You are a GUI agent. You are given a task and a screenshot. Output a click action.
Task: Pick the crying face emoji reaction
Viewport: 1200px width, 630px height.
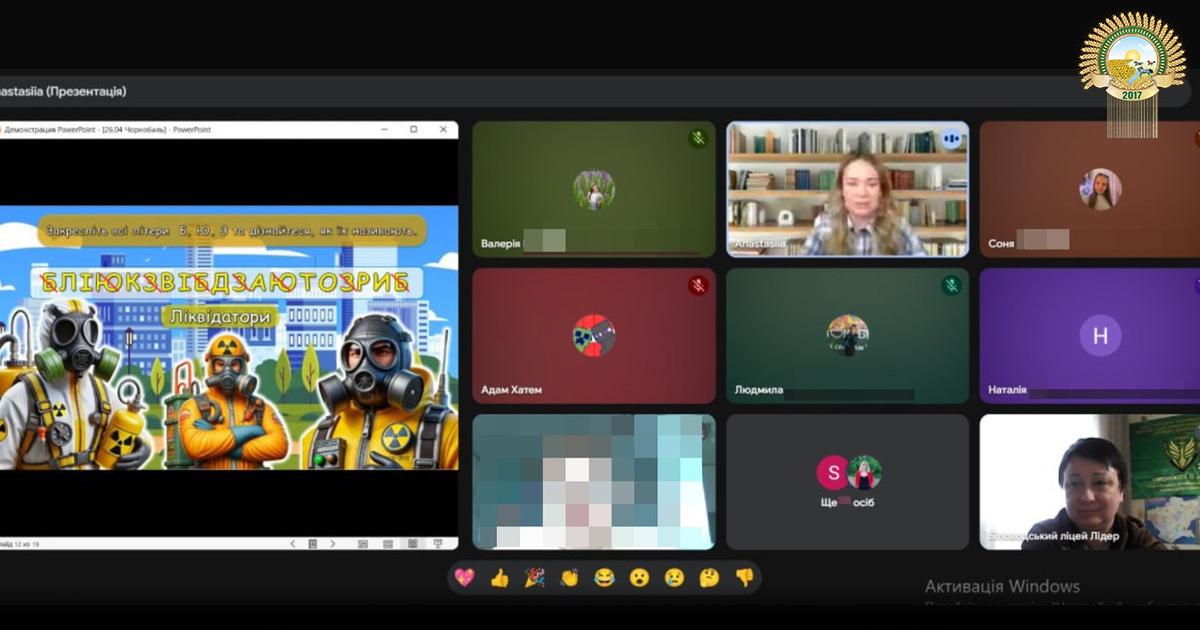674,577
